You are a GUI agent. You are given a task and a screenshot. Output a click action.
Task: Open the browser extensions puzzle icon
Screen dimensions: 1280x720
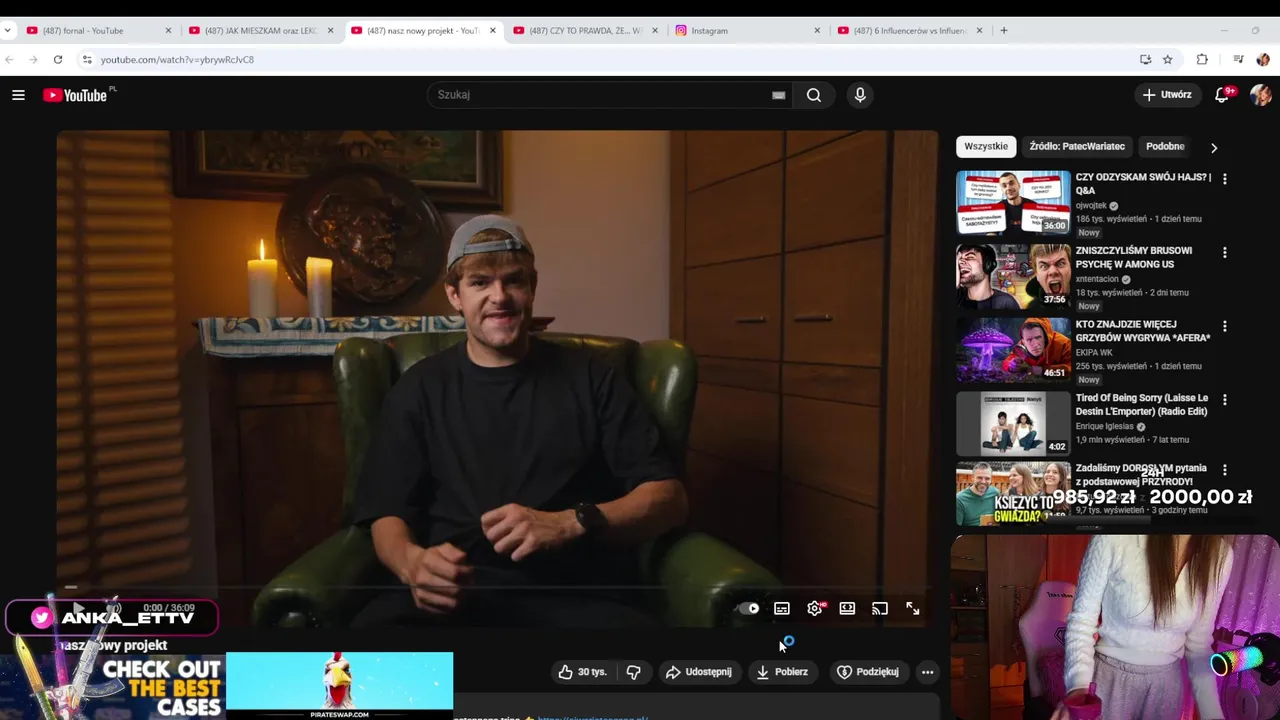[x=1202, y=60]
